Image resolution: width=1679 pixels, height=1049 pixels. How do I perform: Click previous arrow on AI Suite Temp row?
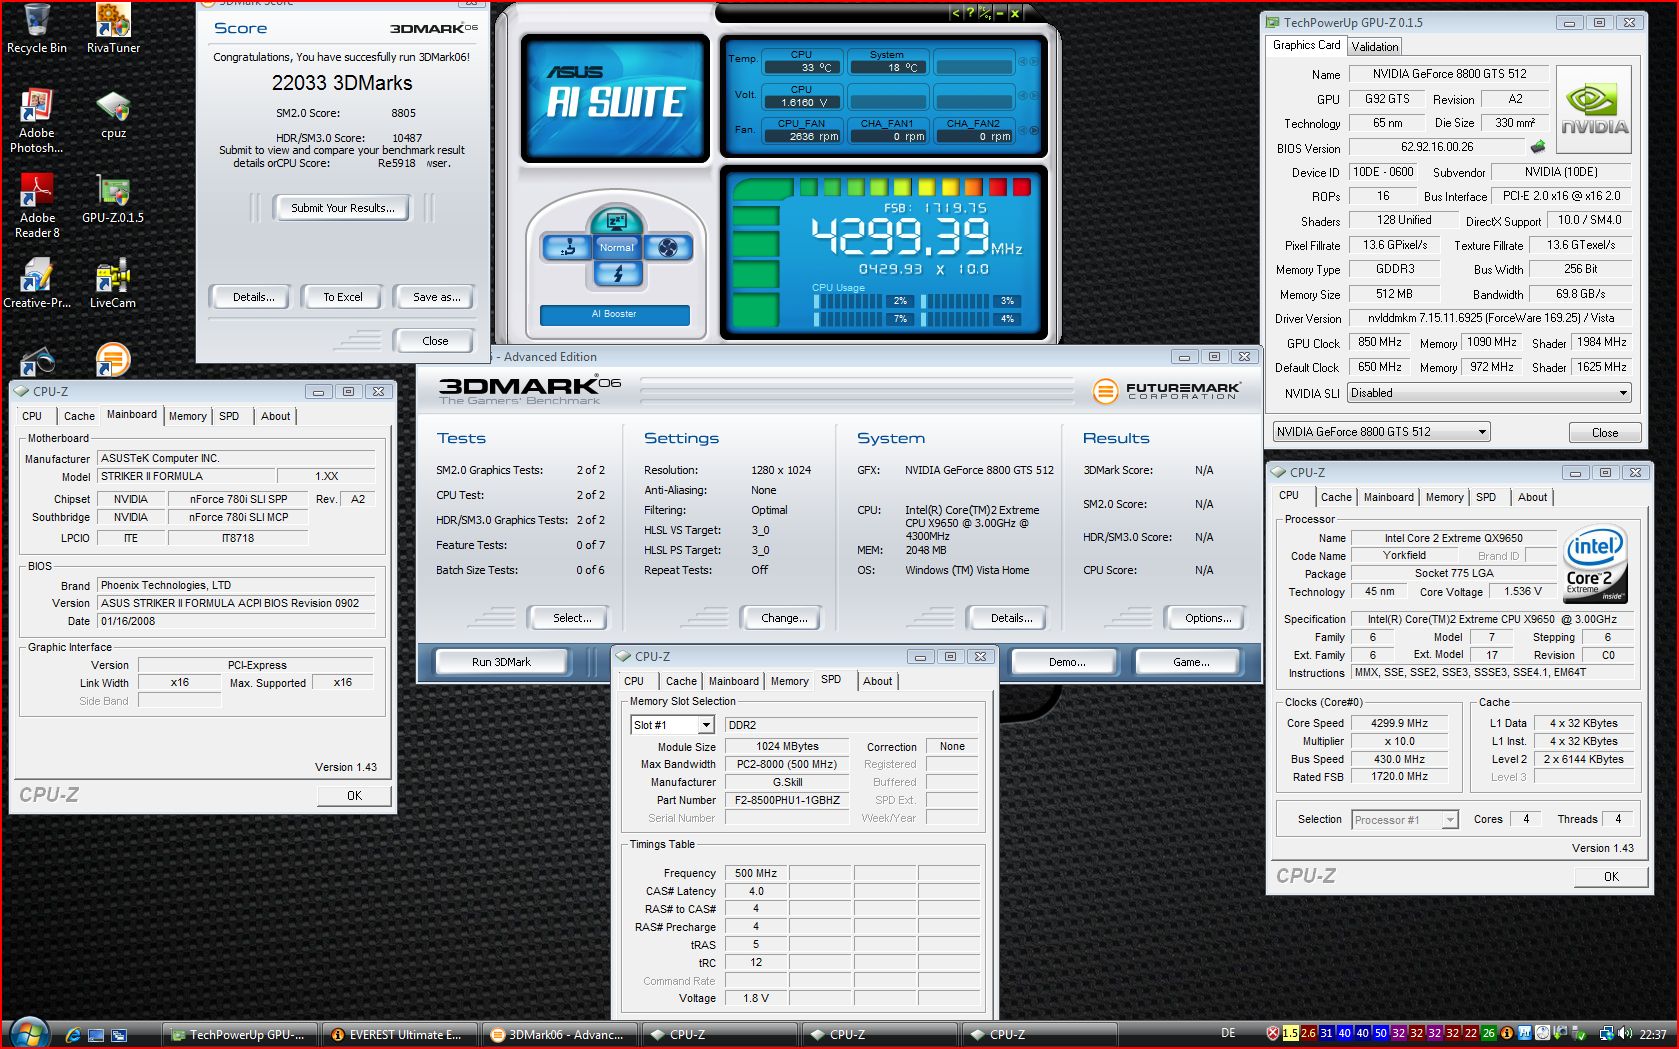(1022, 61)
